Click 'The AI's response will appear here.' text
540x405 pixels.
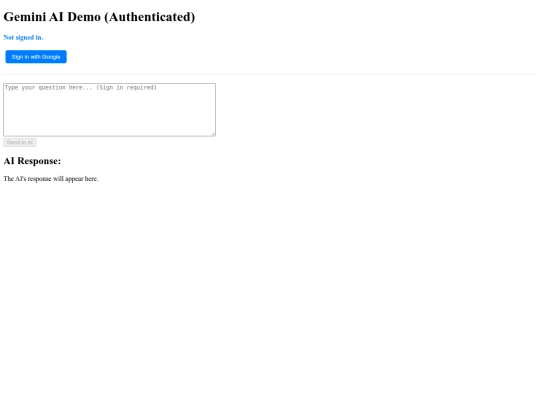[x=51, y=179]
